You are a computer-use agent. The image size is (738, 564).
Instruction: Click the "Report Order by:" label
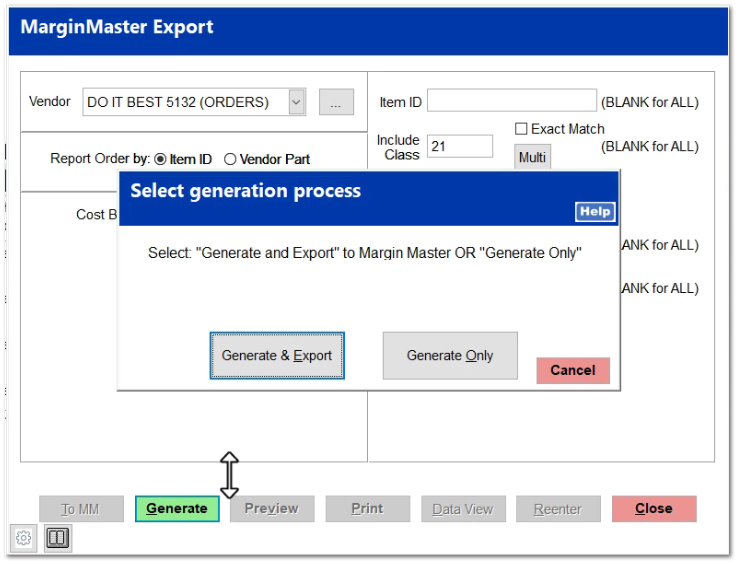tap(100, 159)
